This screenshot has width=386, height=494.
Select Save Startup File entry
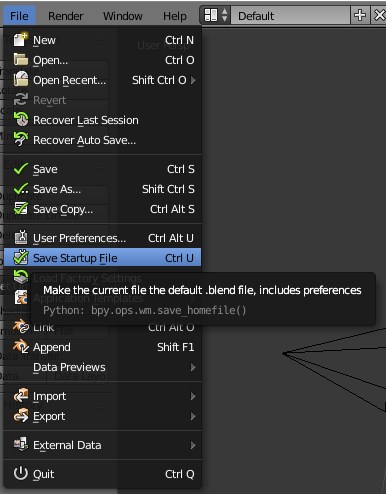[103, 258]
